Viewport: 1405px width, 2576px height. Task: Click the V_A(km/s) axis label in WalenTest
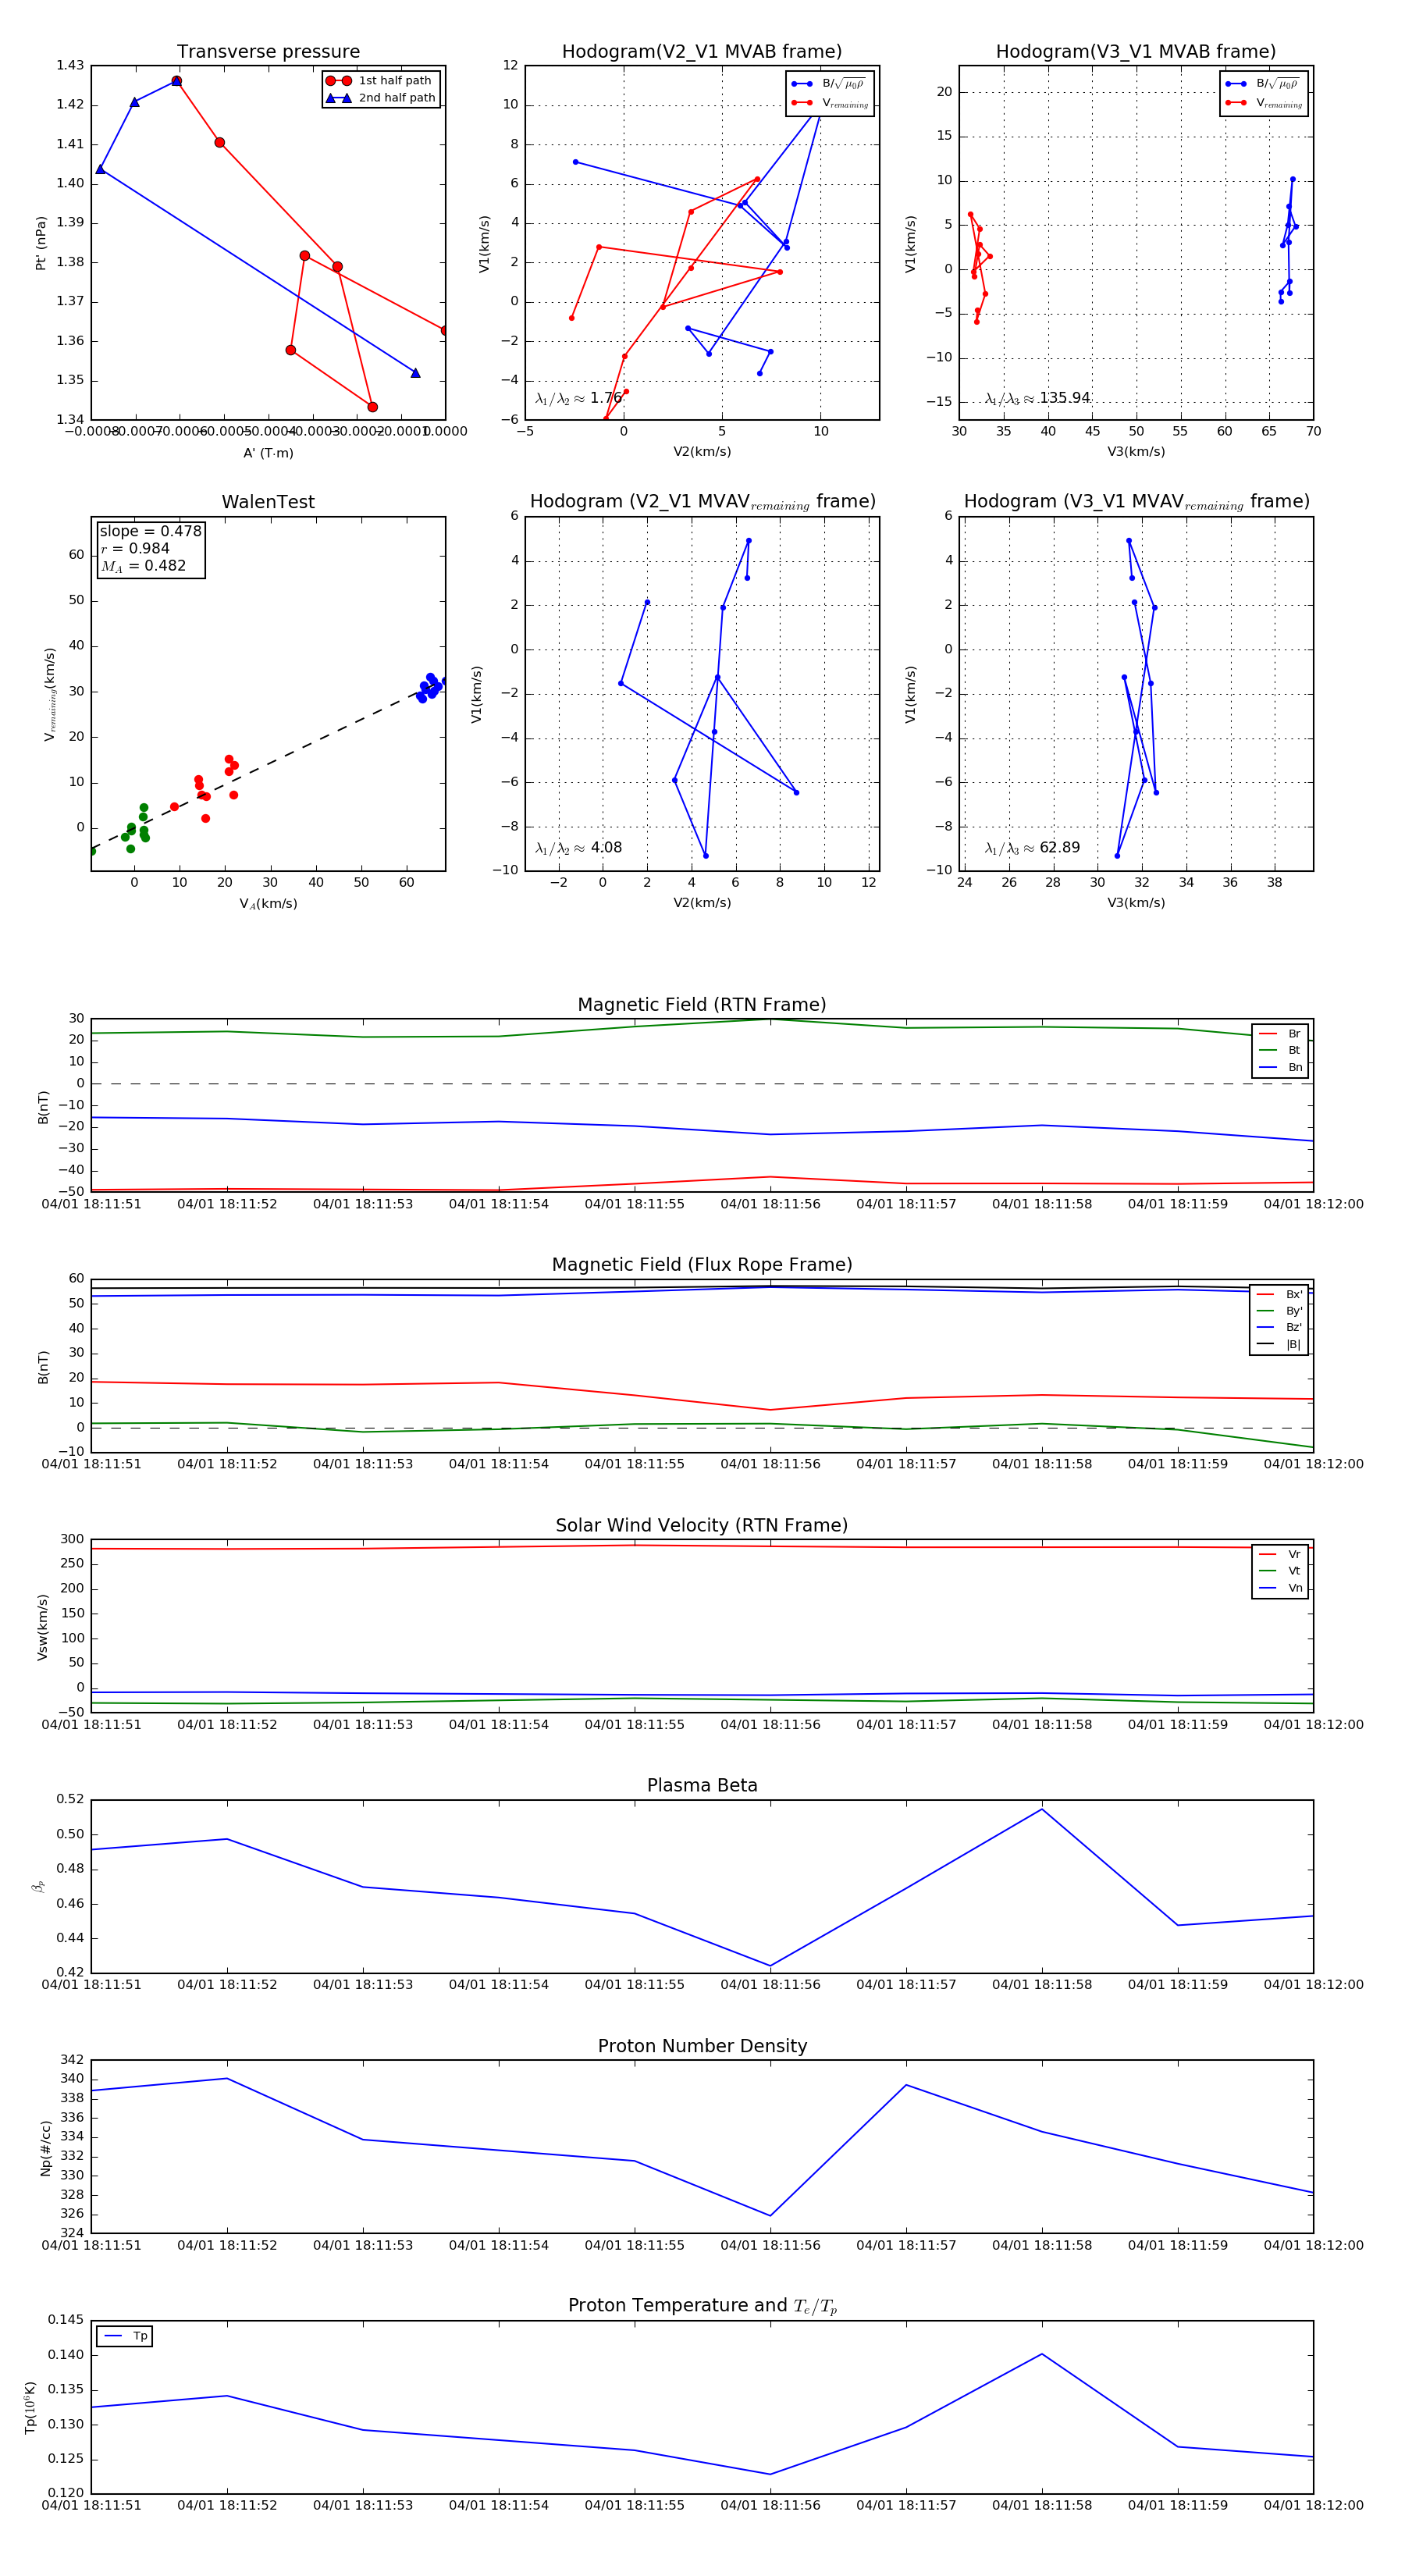coord(268,904)
